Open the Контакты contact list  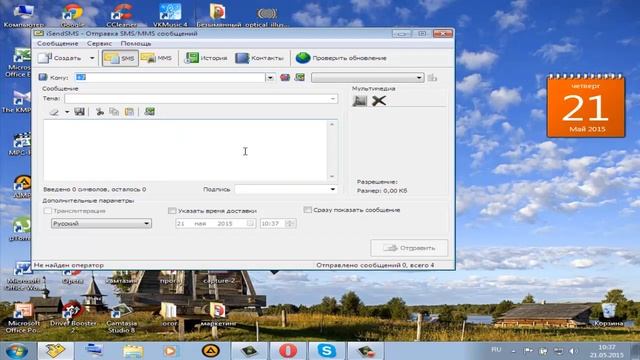point(260,58)
